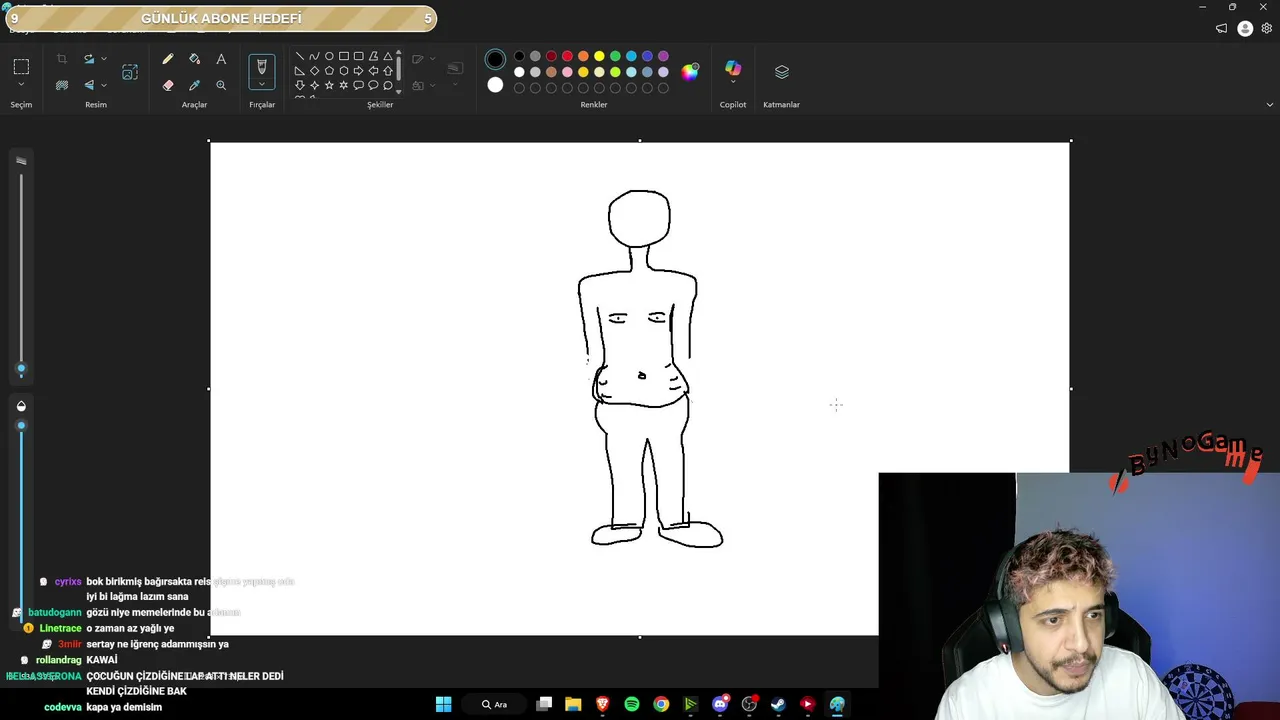The image size is (1280, 720).
Task: Choose the straight line shape
Action: click(299, 56)
